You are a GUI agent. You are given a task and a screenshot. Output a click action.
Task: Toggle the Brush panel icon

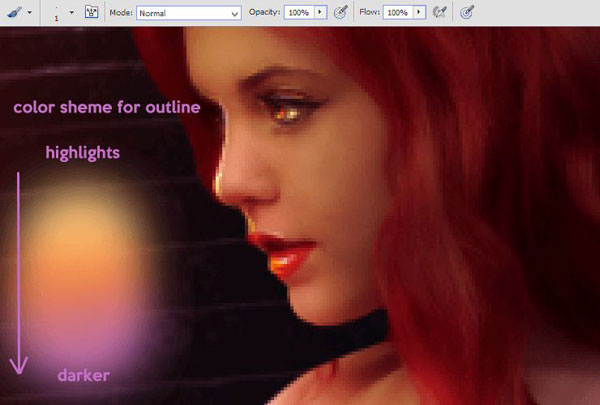tap(91, 12)
